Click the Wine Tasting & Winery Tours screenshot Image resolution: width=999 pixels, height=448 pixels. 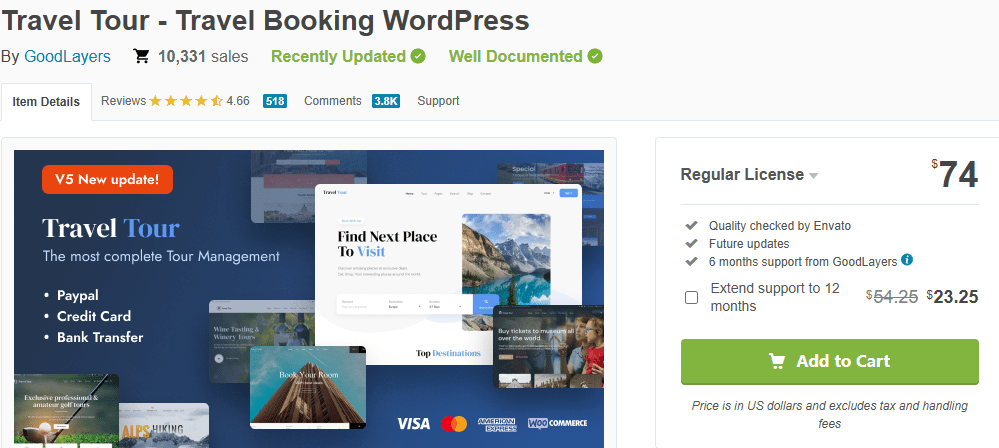click(x=261, y=340)
